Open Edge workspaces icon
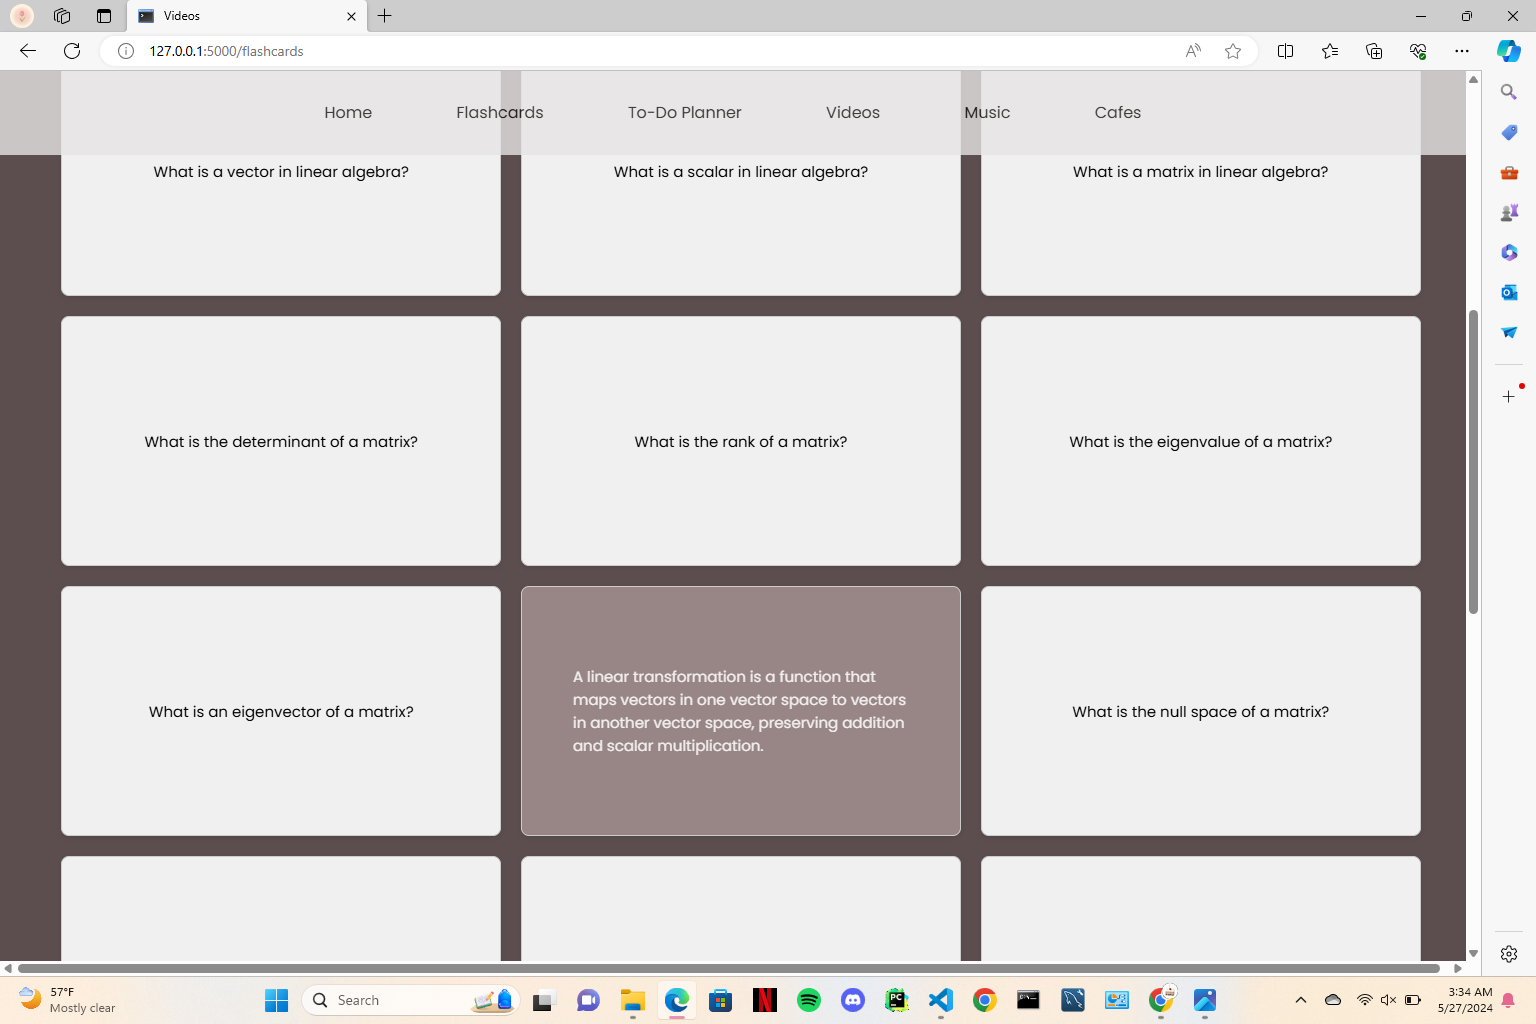Viewport: 1536px width, 1024px height. coord(62,16)
